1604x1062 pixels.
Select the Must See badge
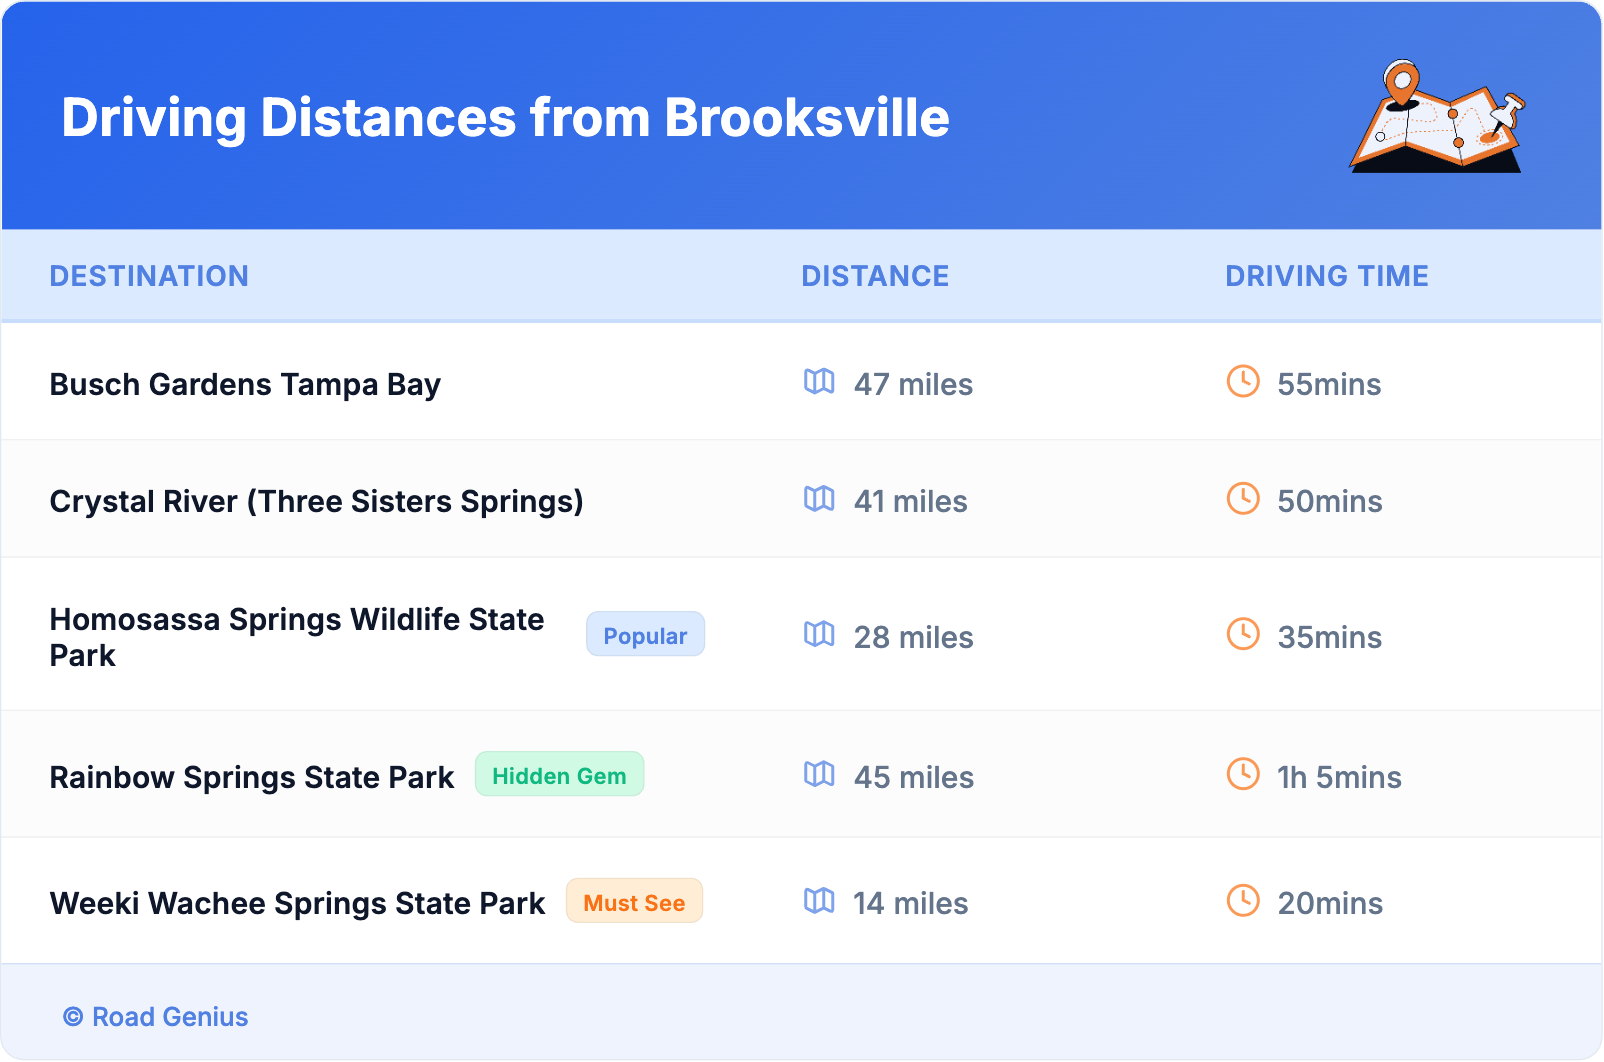(x=634, y=902)
